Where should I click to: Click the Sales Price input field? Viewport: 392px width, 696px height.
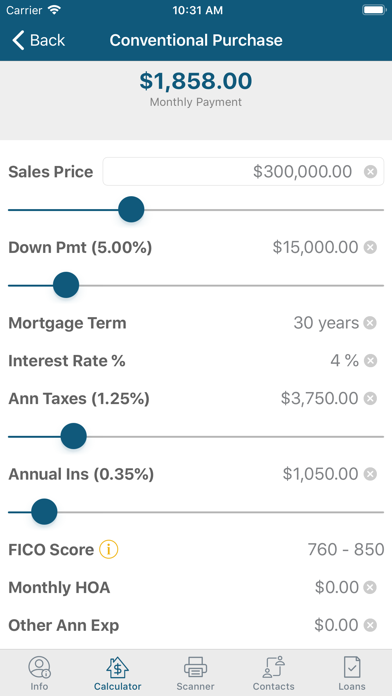pos(243,171)
